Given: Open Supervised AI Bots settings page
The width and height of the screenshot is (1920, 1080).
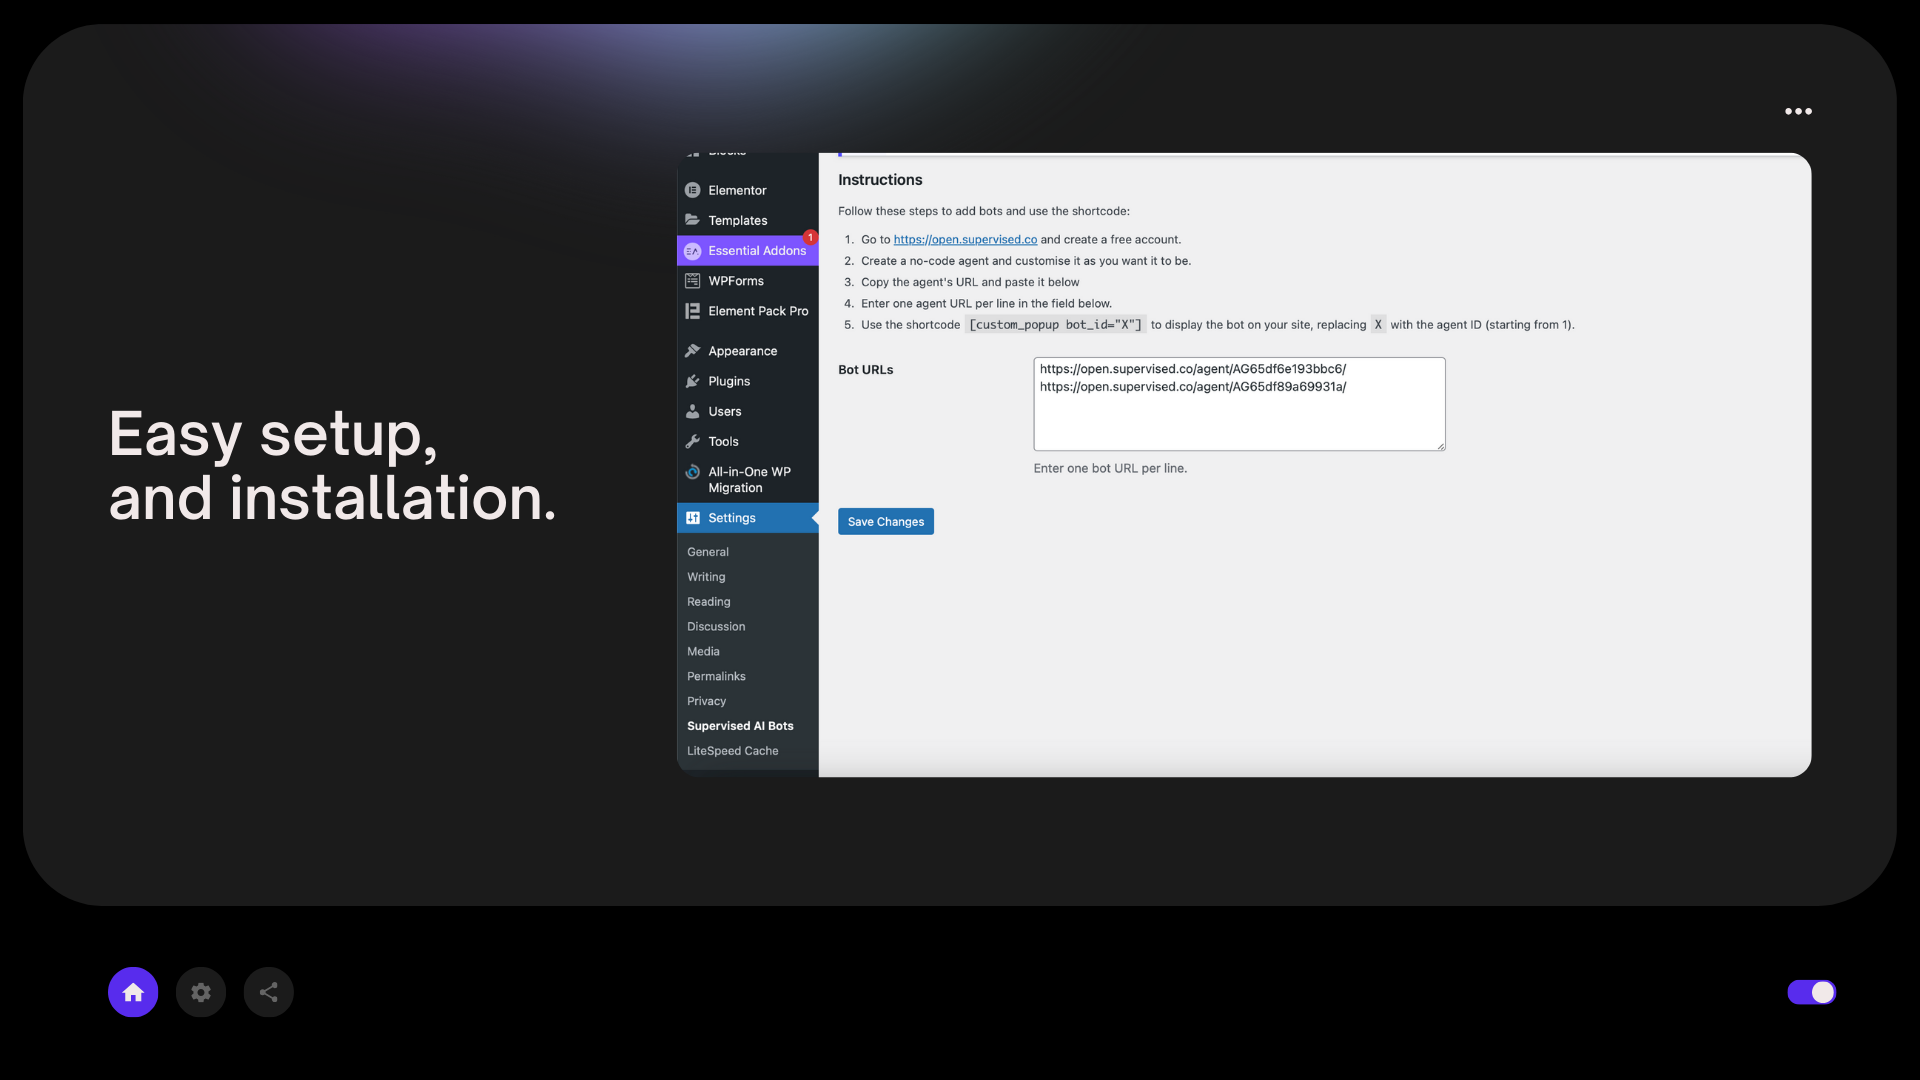Looking at the screenshot, I should pos(740,726).
